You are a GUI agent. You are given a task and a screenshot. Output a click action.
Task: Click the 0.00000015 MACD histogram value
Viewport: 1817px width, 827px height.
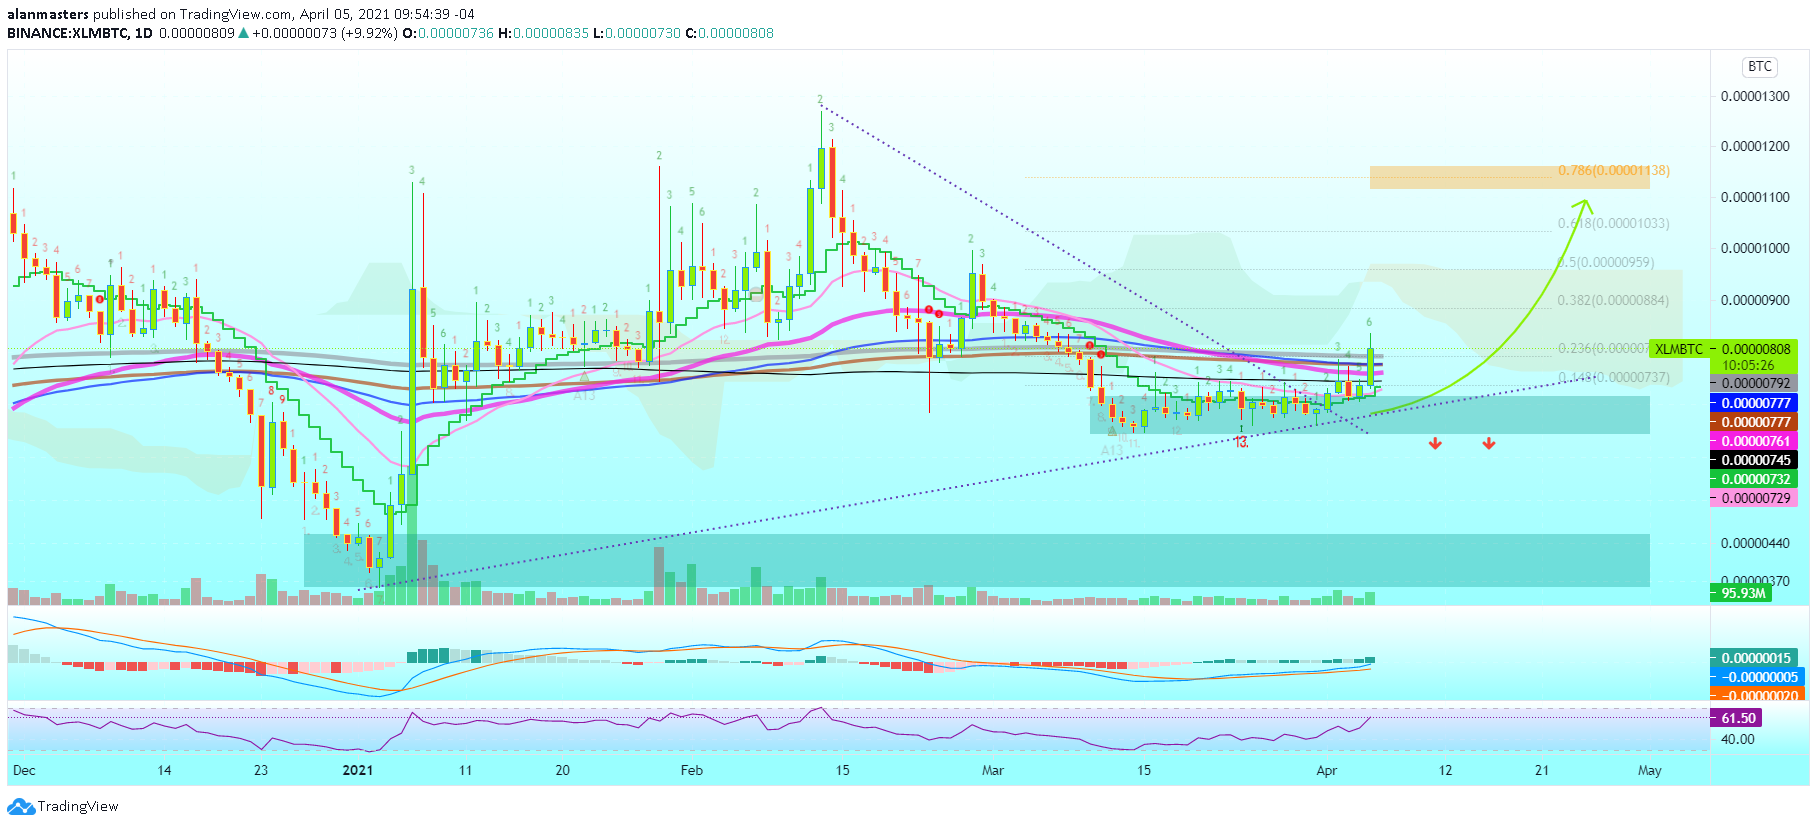click(x=1756, y=658)
